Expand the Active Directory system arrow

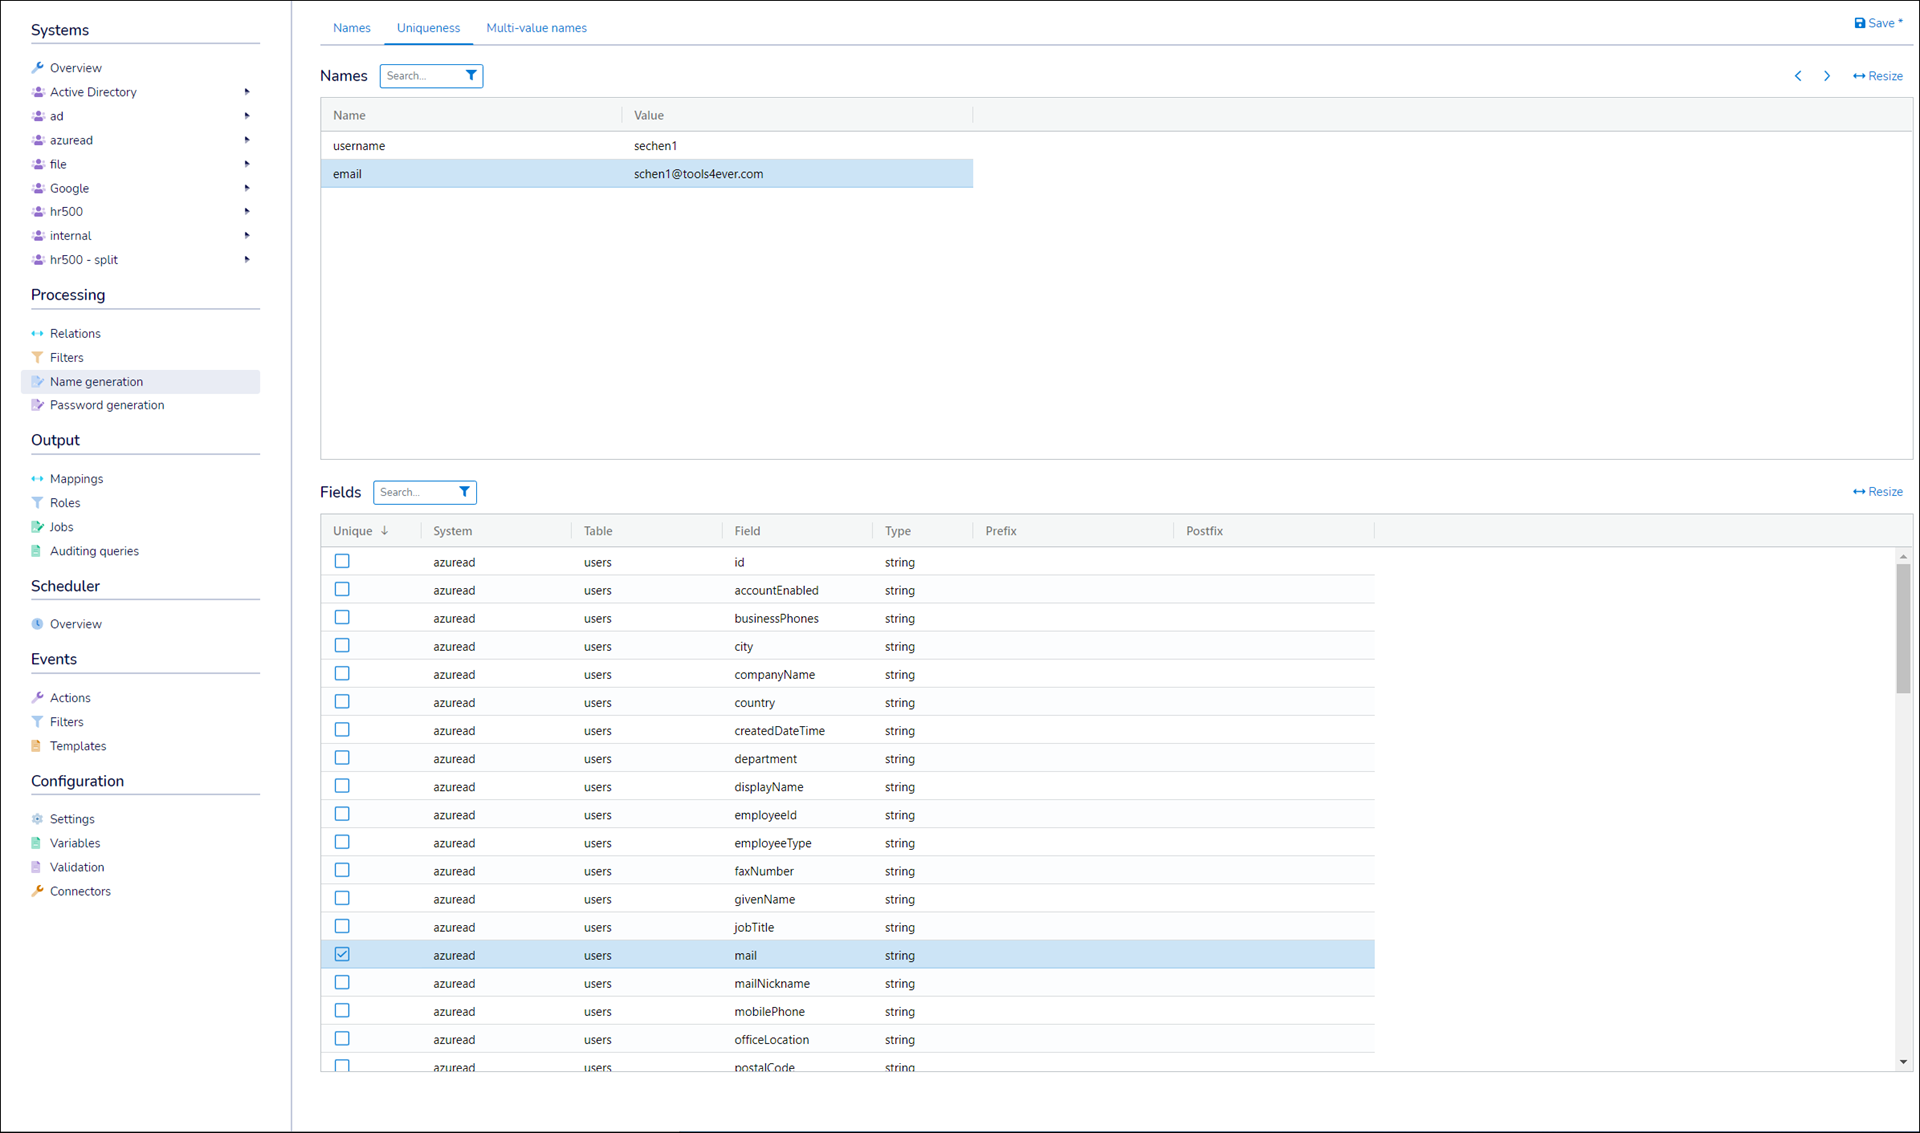coord(247,92)
